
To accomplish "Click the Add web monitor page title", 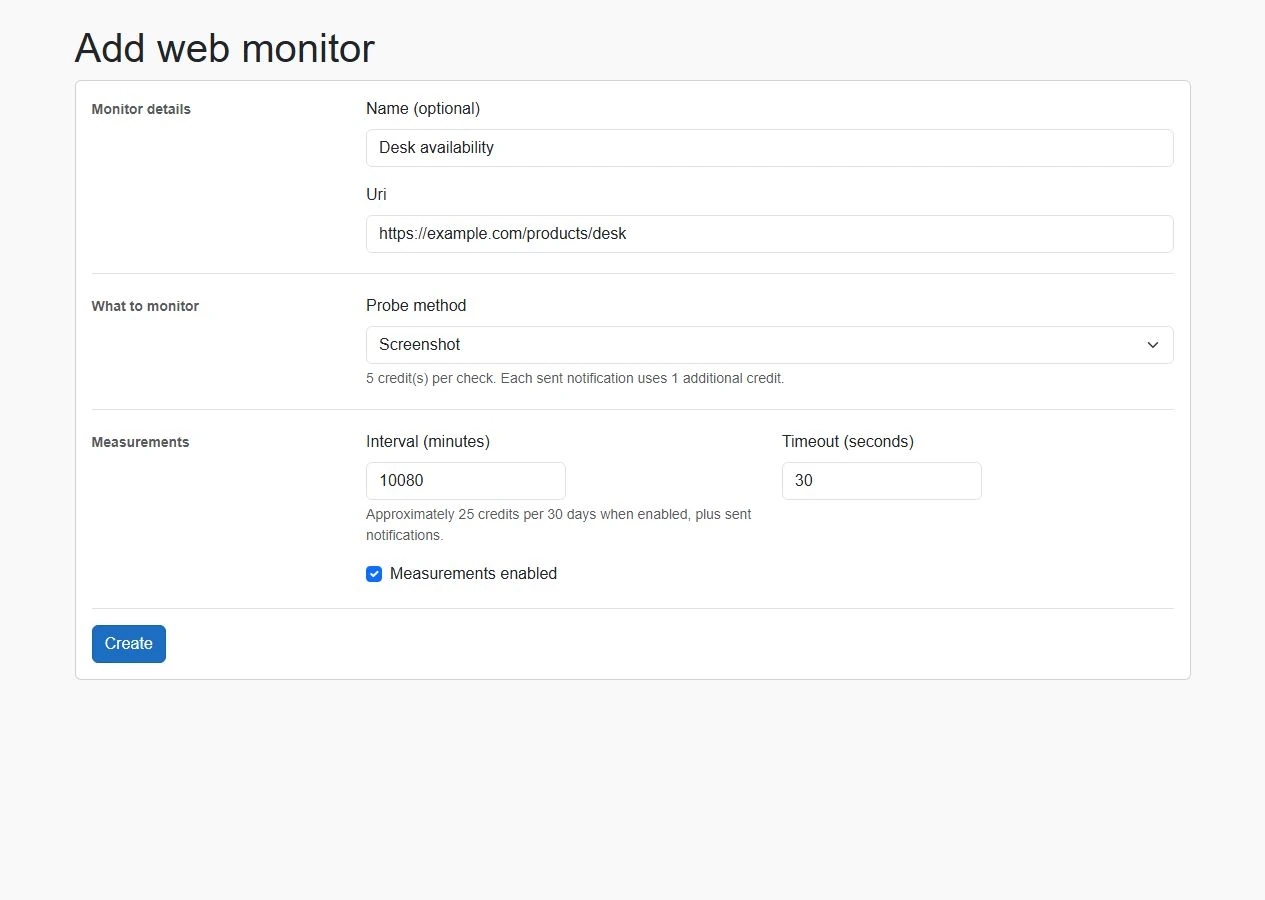I will [x=225, y=48].
